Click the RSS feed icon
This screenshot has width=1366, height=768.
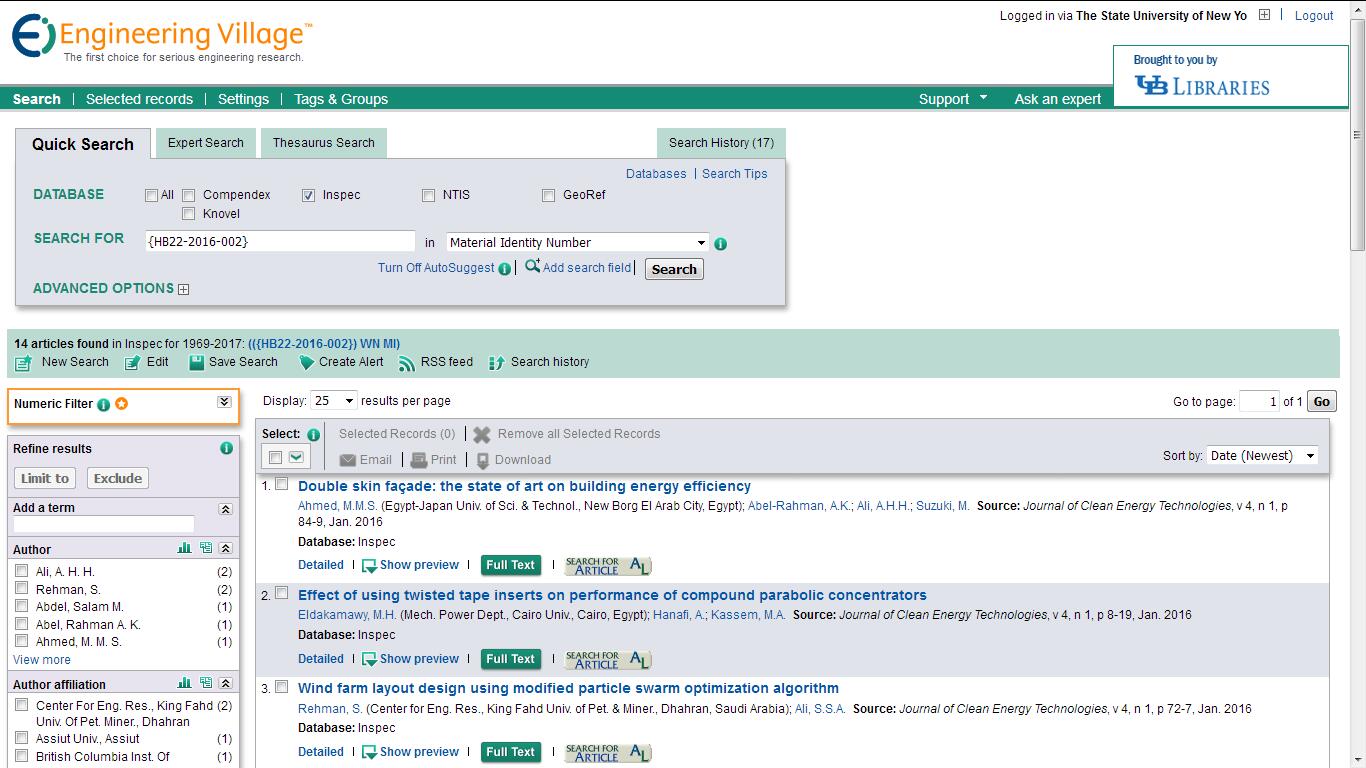pyautogui.click(x=406, y=363)
